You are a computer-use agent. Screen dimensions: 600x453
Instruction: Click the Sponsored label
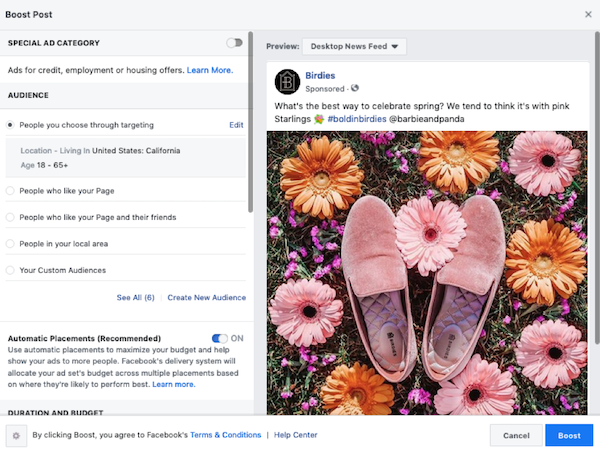pos(325,89)
